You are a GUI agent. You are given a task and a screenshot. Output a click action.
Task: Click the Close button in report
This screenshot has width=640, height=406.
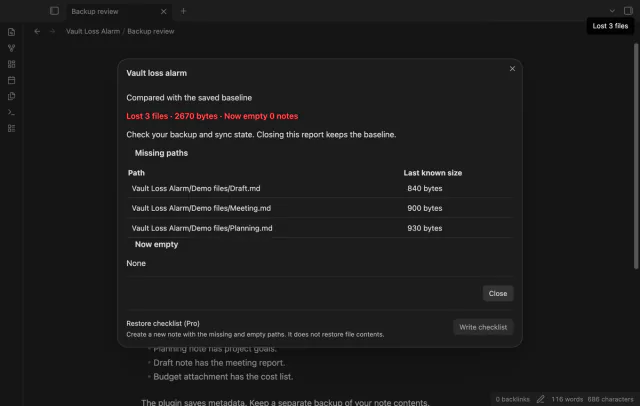tap(498, 293)
